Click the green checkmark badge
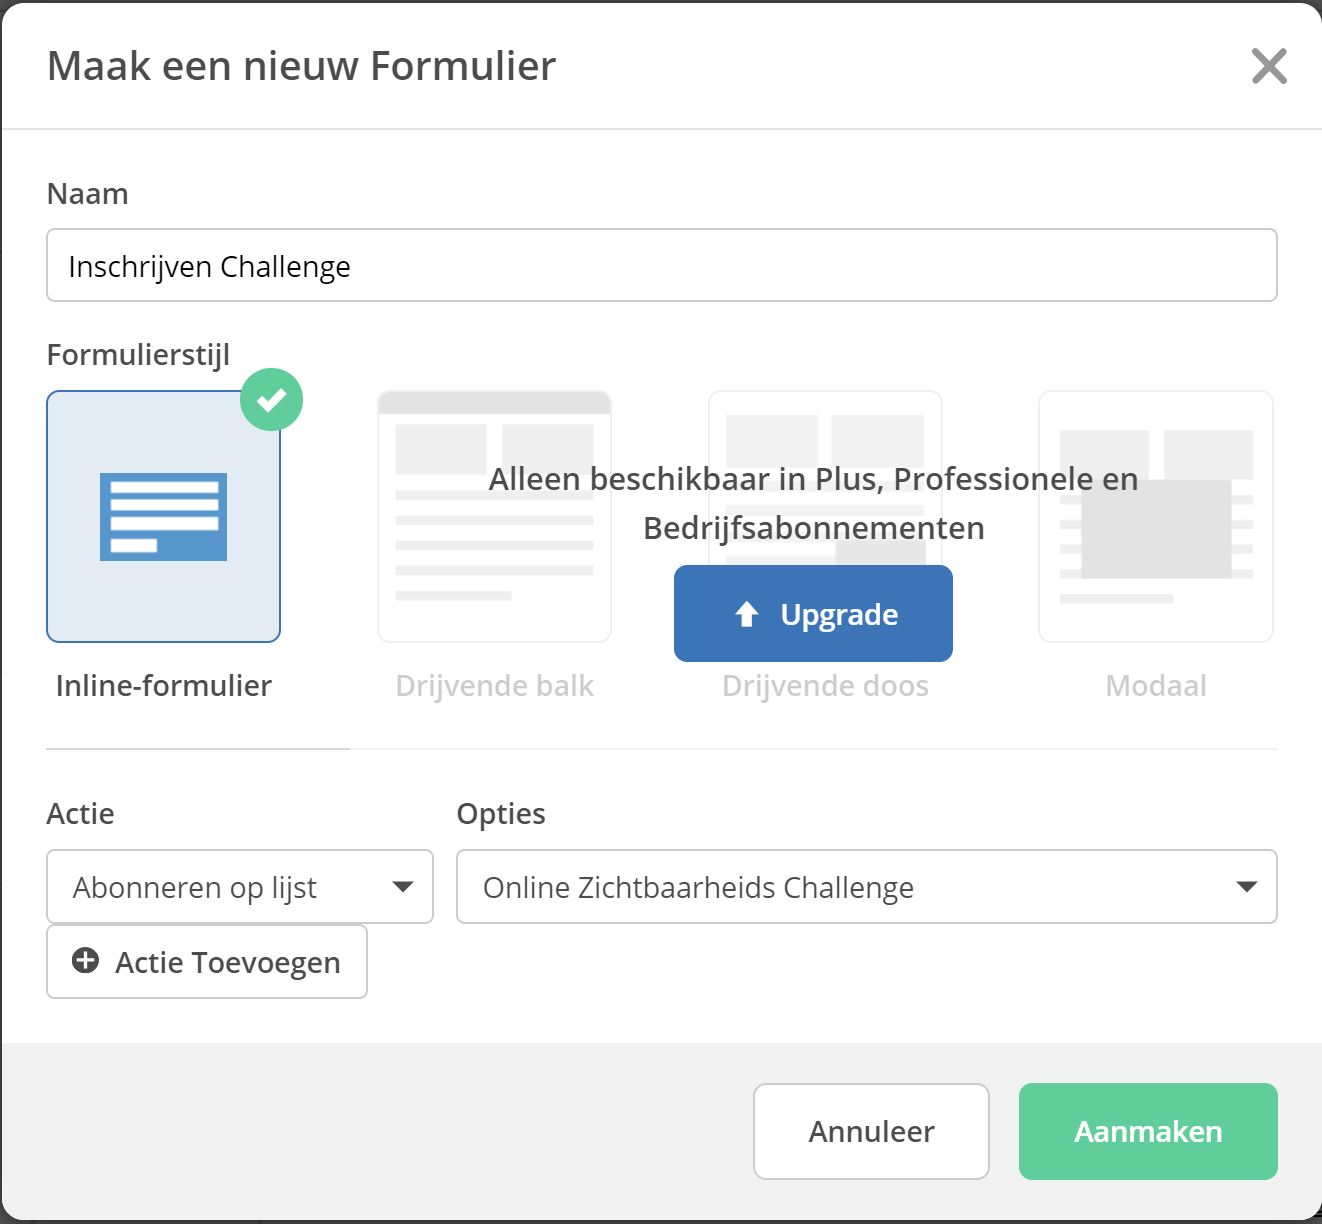The width and height of the screenshot is (1322, 1224). [x=271, y=400]
